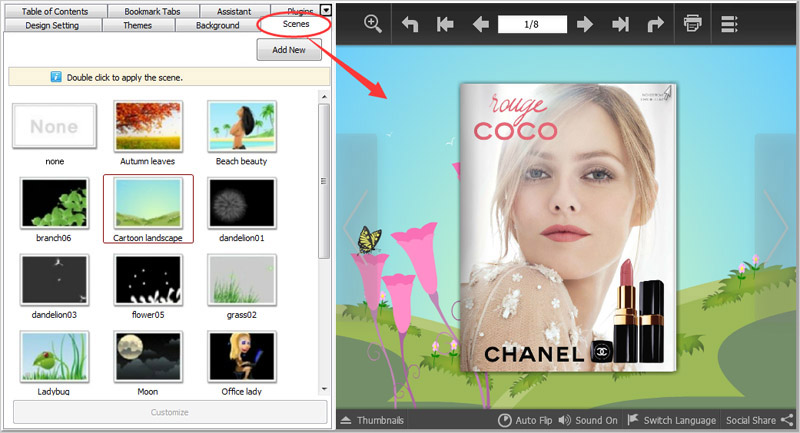Toggle Sound On
Image resolution: width=800 pixels, height=433 pixels.
pos(588,420)
